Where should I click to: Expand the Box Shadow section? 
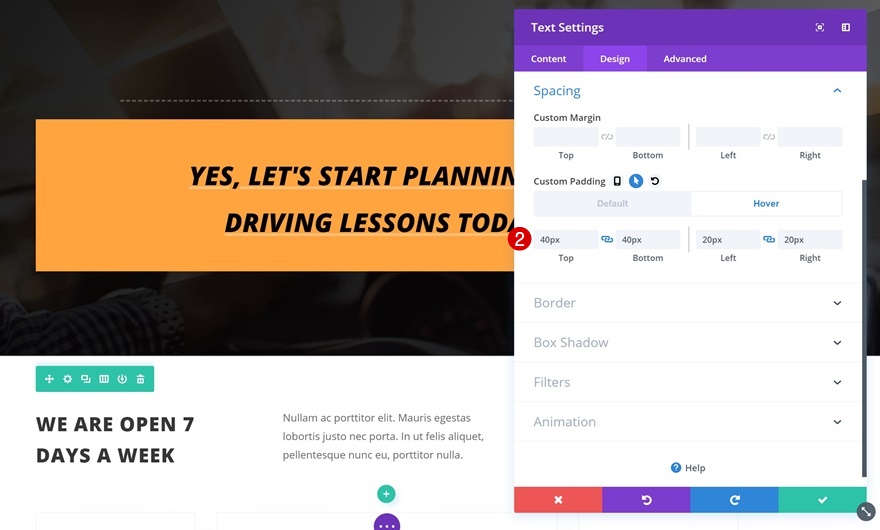(688, 342)
